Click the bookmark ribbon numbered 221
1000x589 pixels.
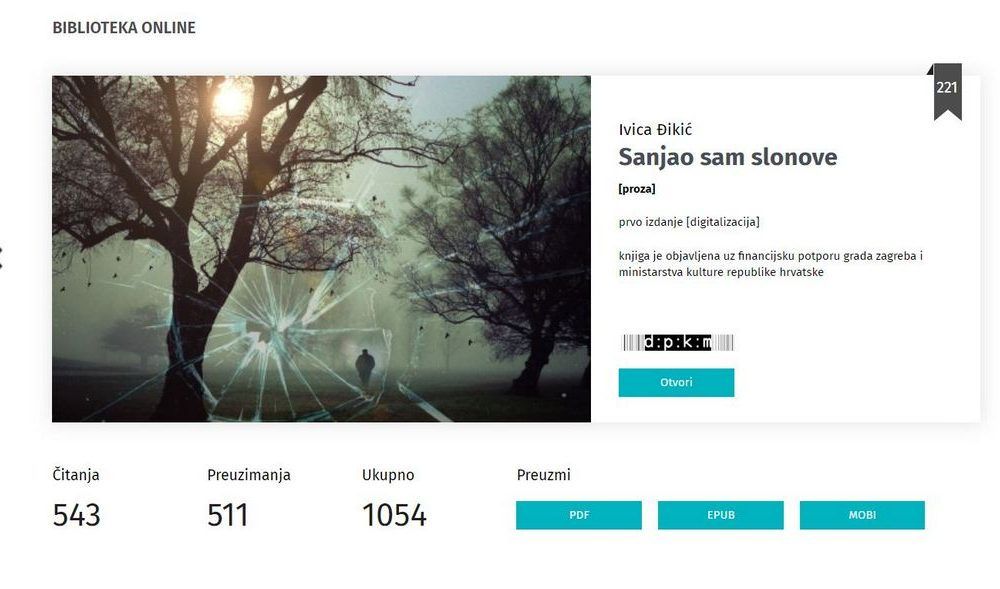tap(947, 91)
